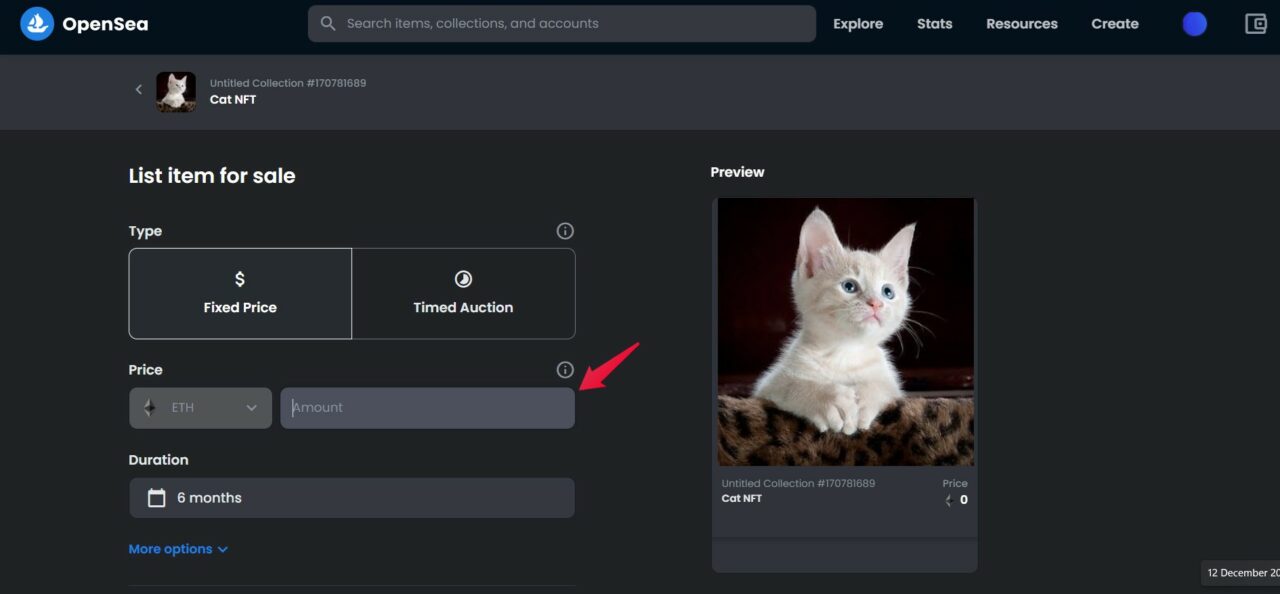
Task: Open the Explore menu
Action: [858, 23]
